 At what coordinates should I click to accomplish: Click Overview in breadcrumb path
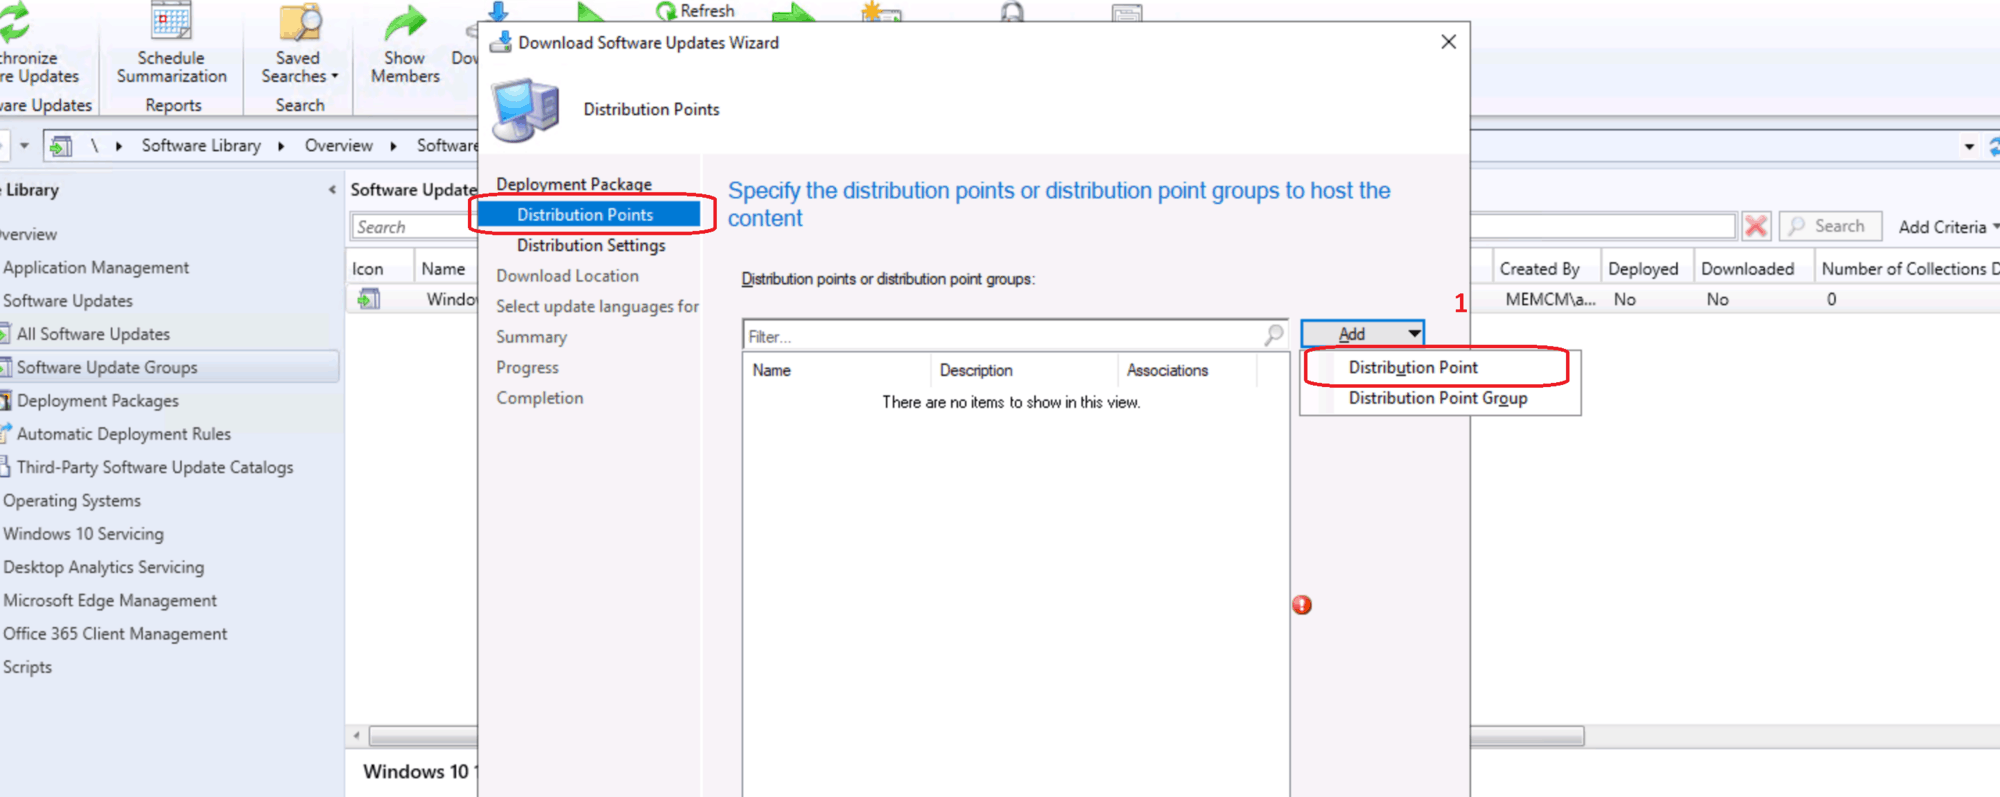coord(338,146)
